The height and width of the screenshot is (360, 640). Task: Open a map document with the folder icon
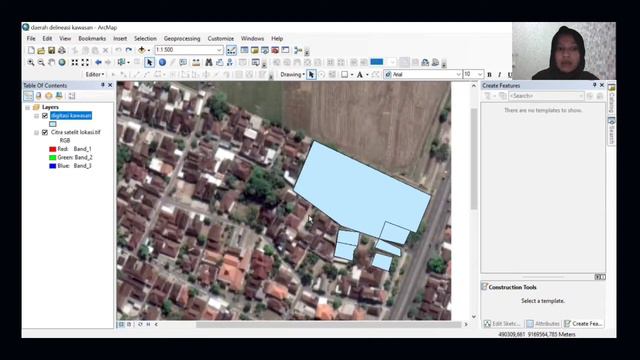[x=41, y=50]
